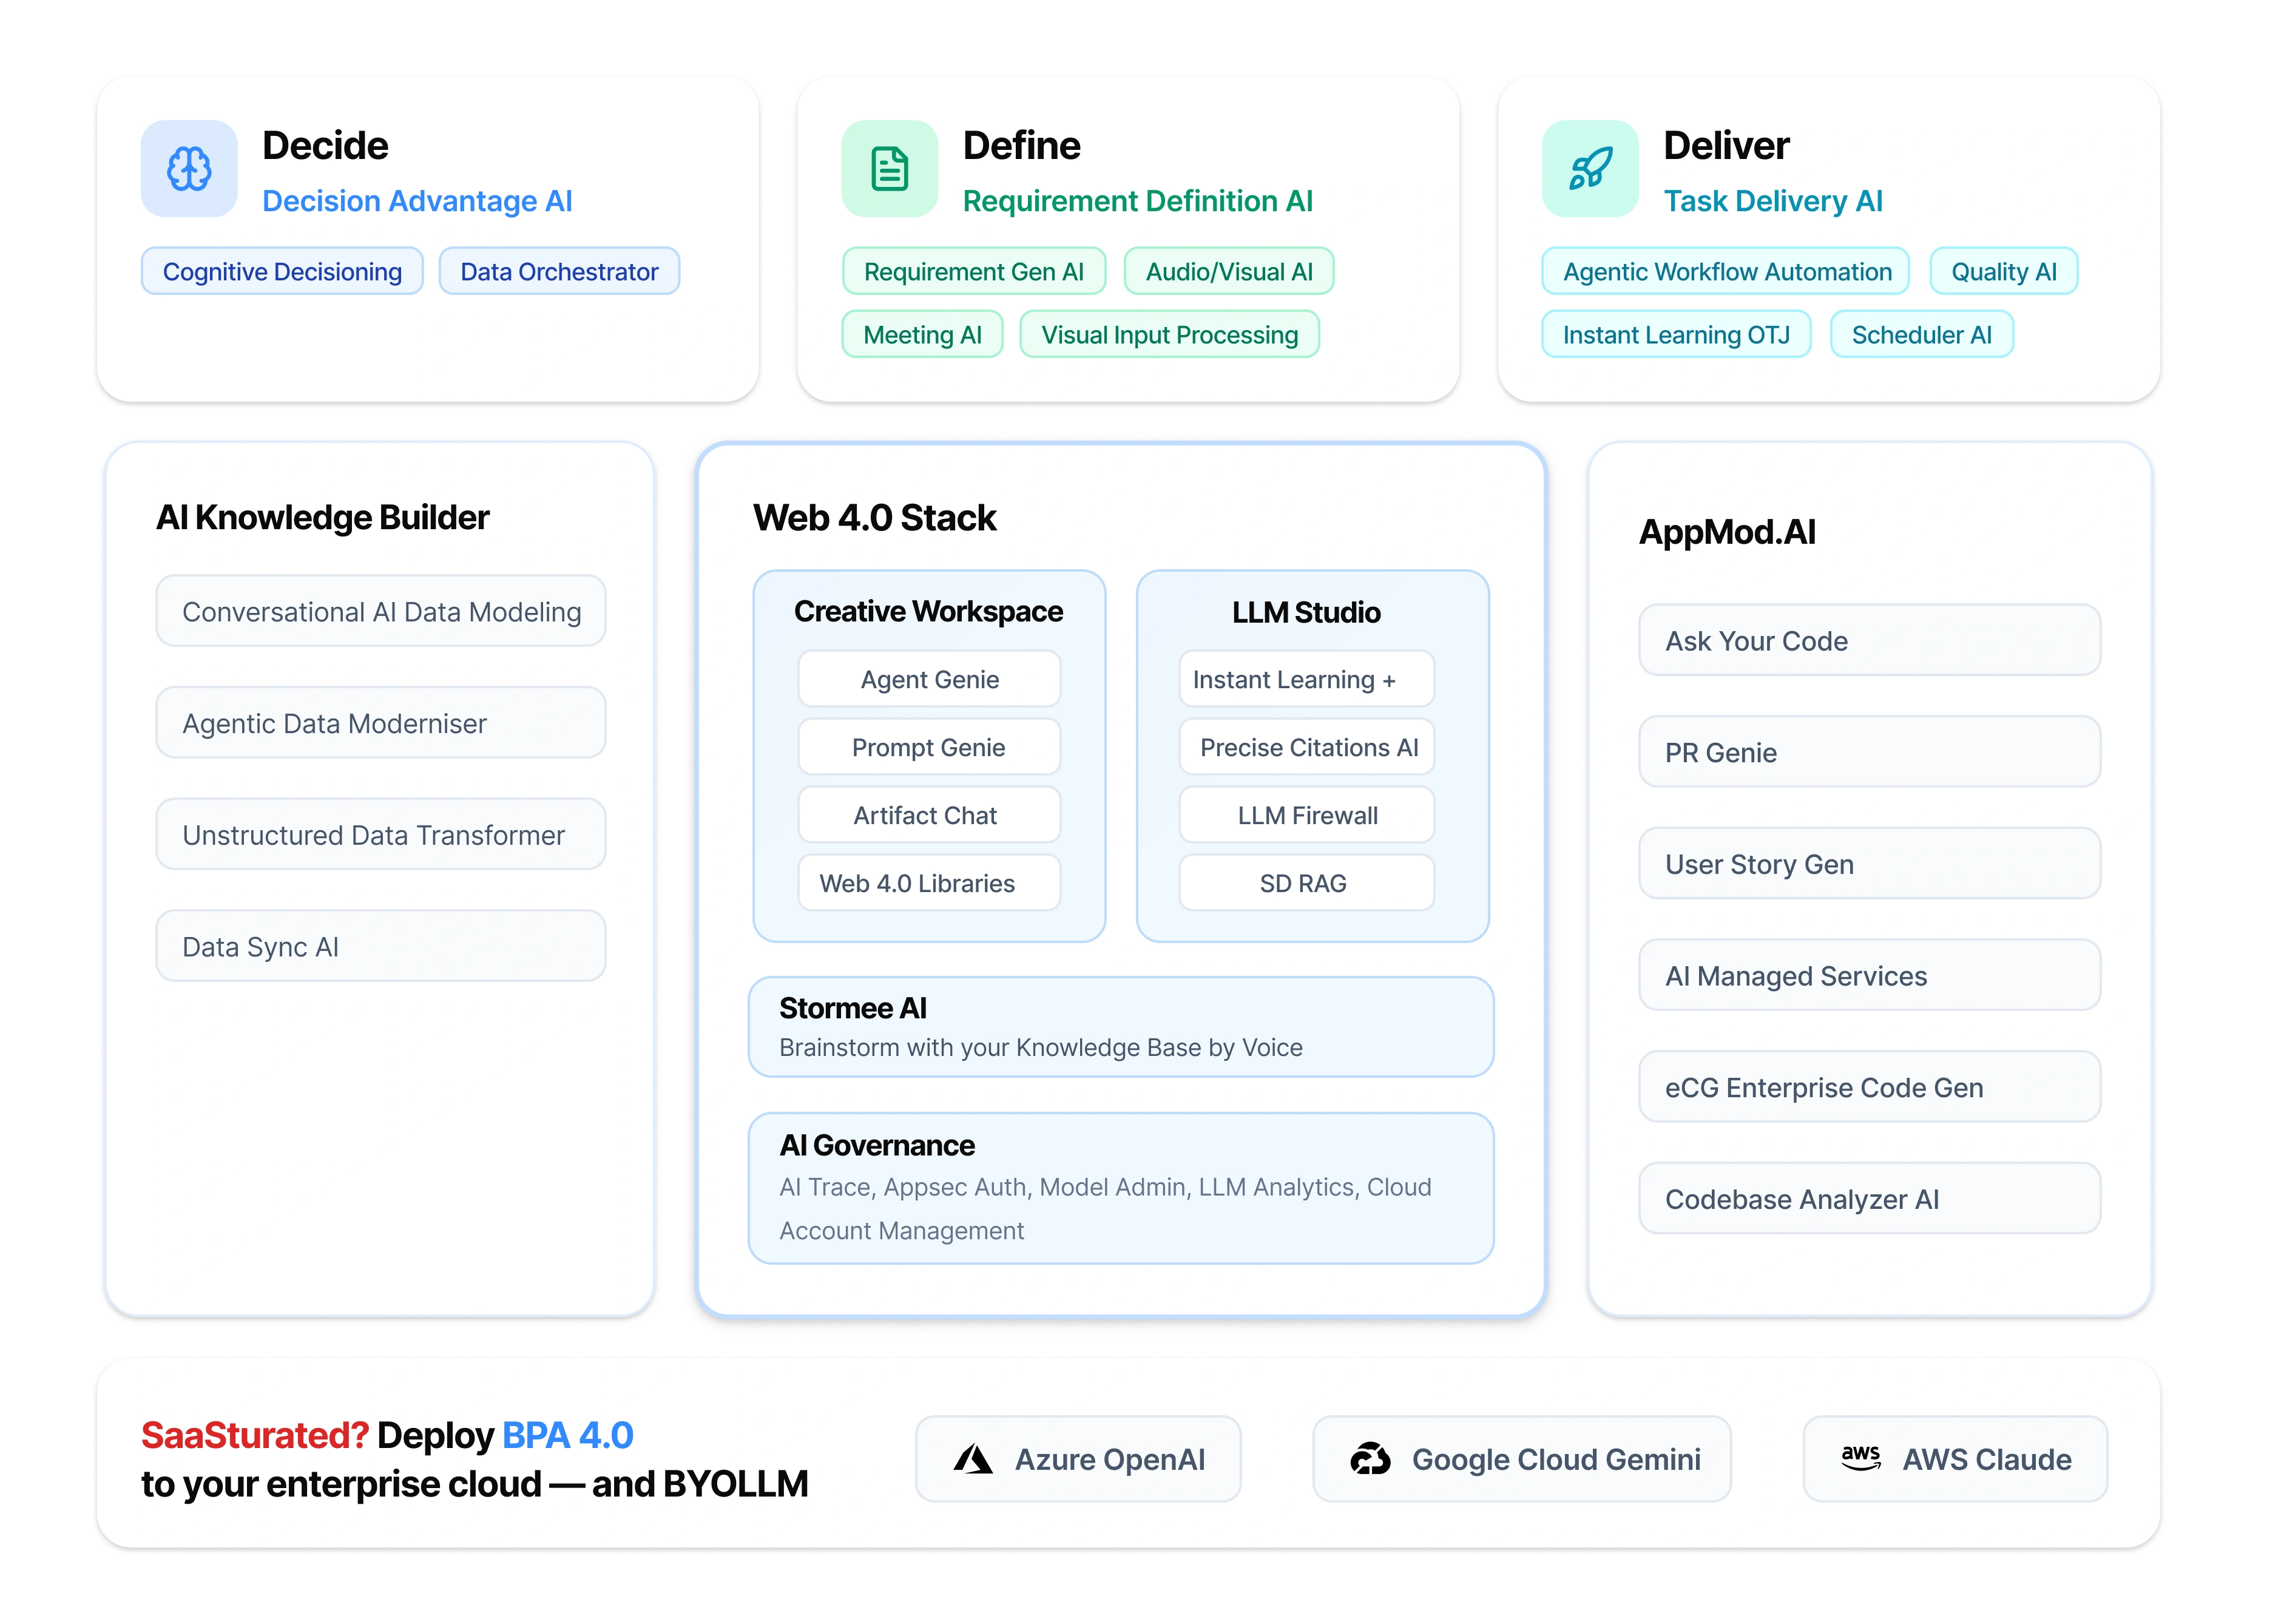
Task: Choose the AWS Claude button
Action: pos(1955,1459)
